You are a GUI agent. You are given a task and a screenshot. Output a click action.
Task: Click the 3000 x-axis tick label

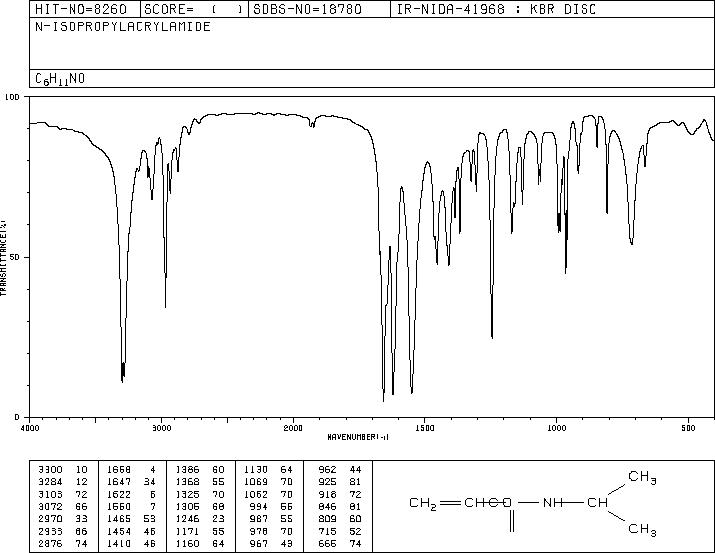click(161, 428)
